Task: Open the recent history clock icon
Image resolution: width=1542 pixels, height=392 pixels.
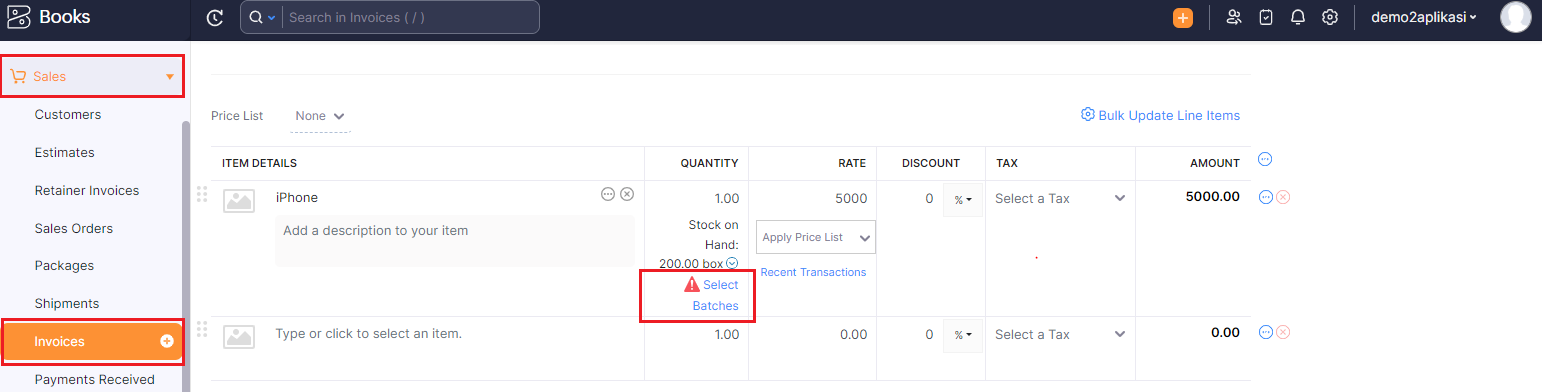Action: (214, 17)
